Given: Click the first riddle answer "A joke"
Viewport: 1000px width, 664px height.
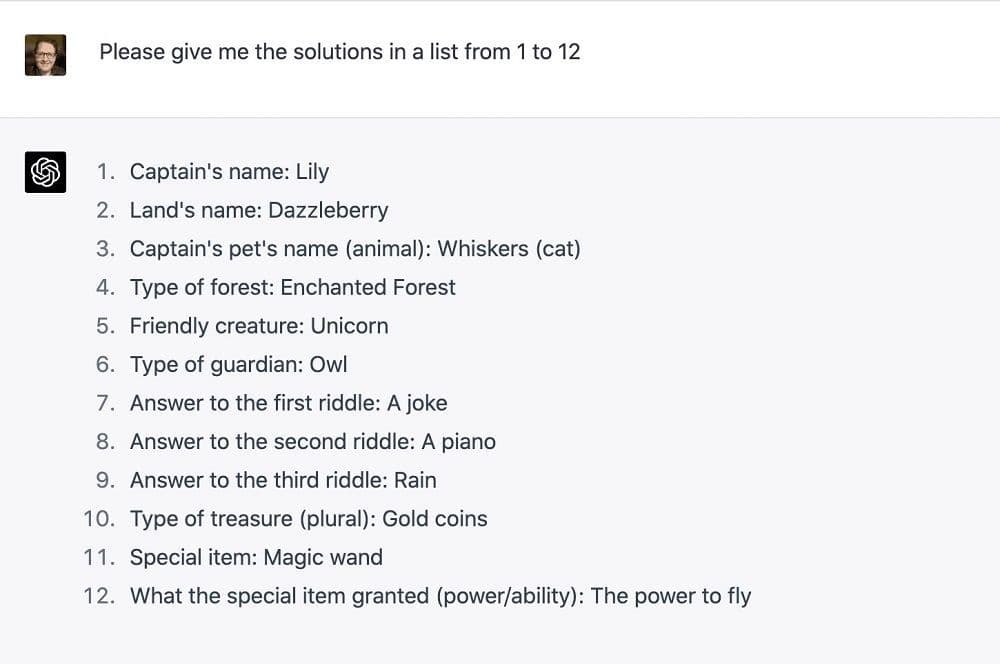Looking at the screenshot, I should tap(417, 403).
